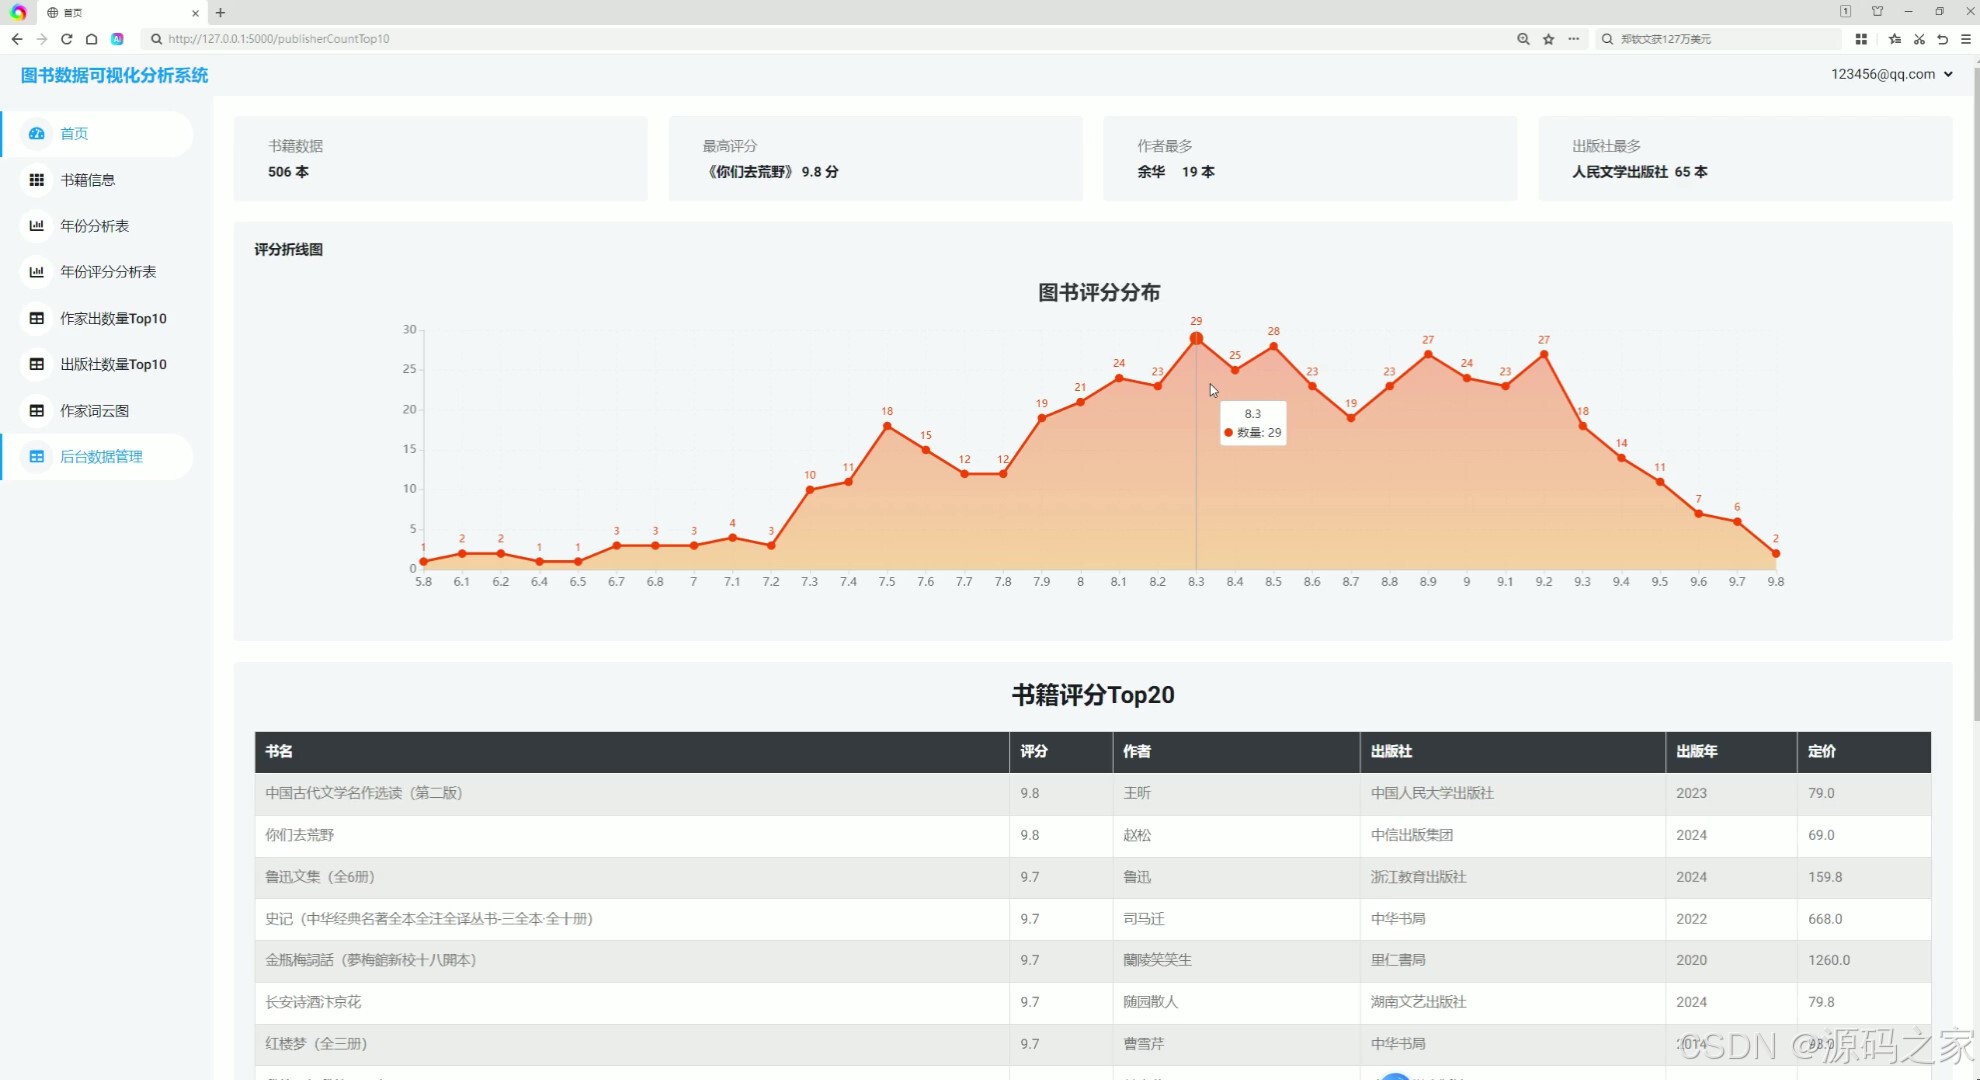Click the grid icon for 书籍信息
This screenshot has width=1980, height=1080.
coord(37,180)
